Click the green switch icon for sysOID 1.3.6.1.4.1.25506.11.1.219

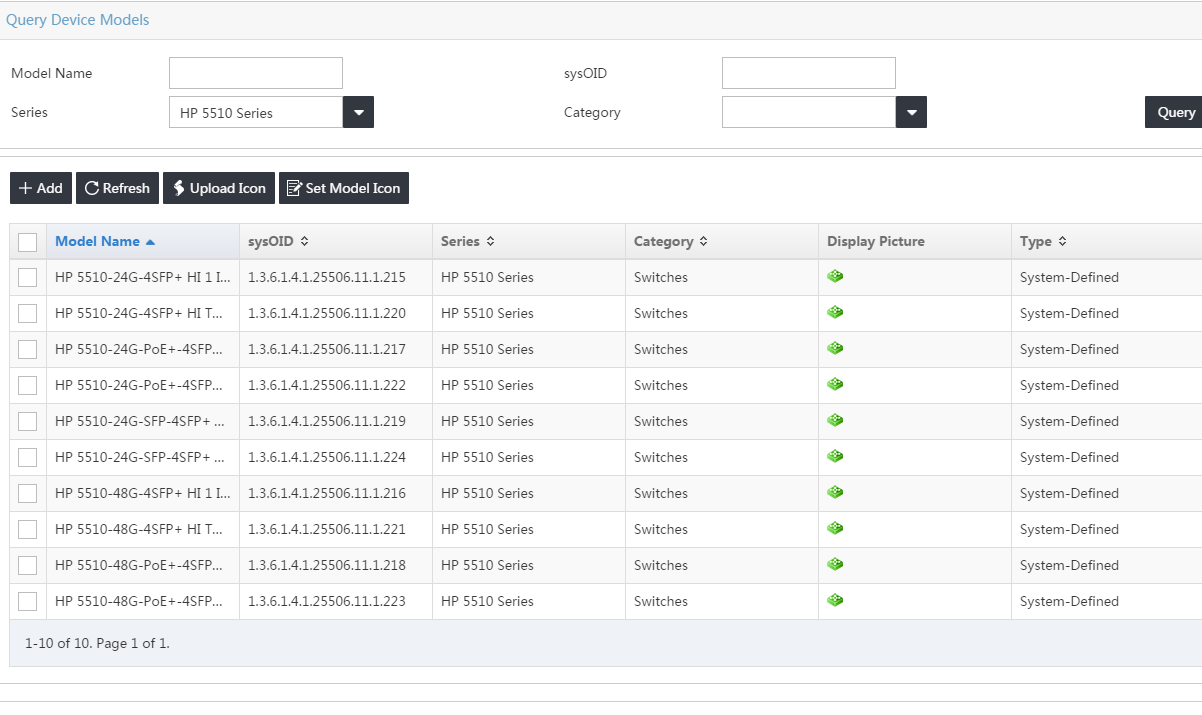835,421
